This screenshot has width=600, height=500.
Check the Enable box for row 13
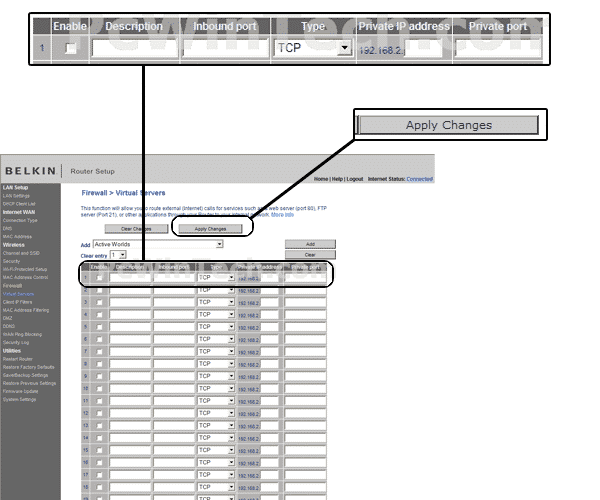point(99,426)
